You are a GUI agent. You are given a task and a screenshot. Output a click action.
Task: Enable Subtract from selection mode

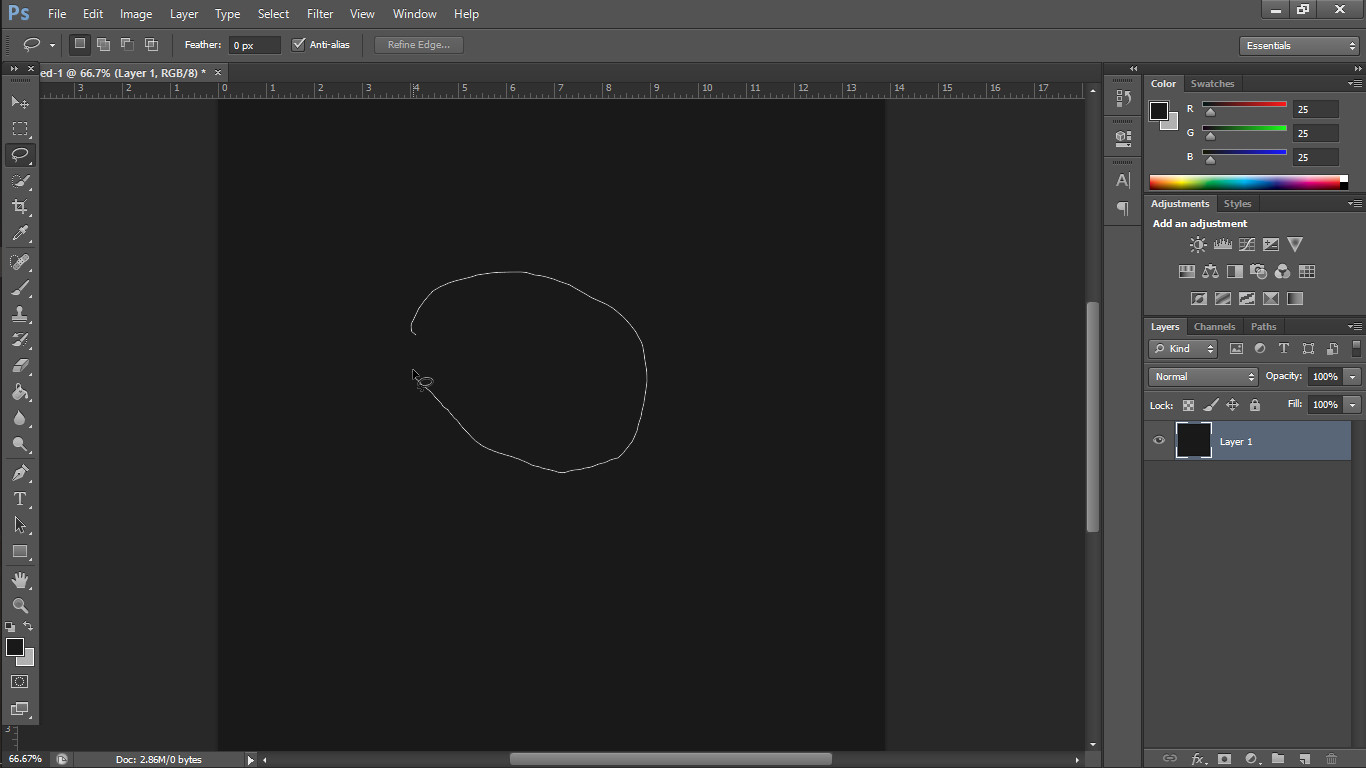click(x=127, y=44)
